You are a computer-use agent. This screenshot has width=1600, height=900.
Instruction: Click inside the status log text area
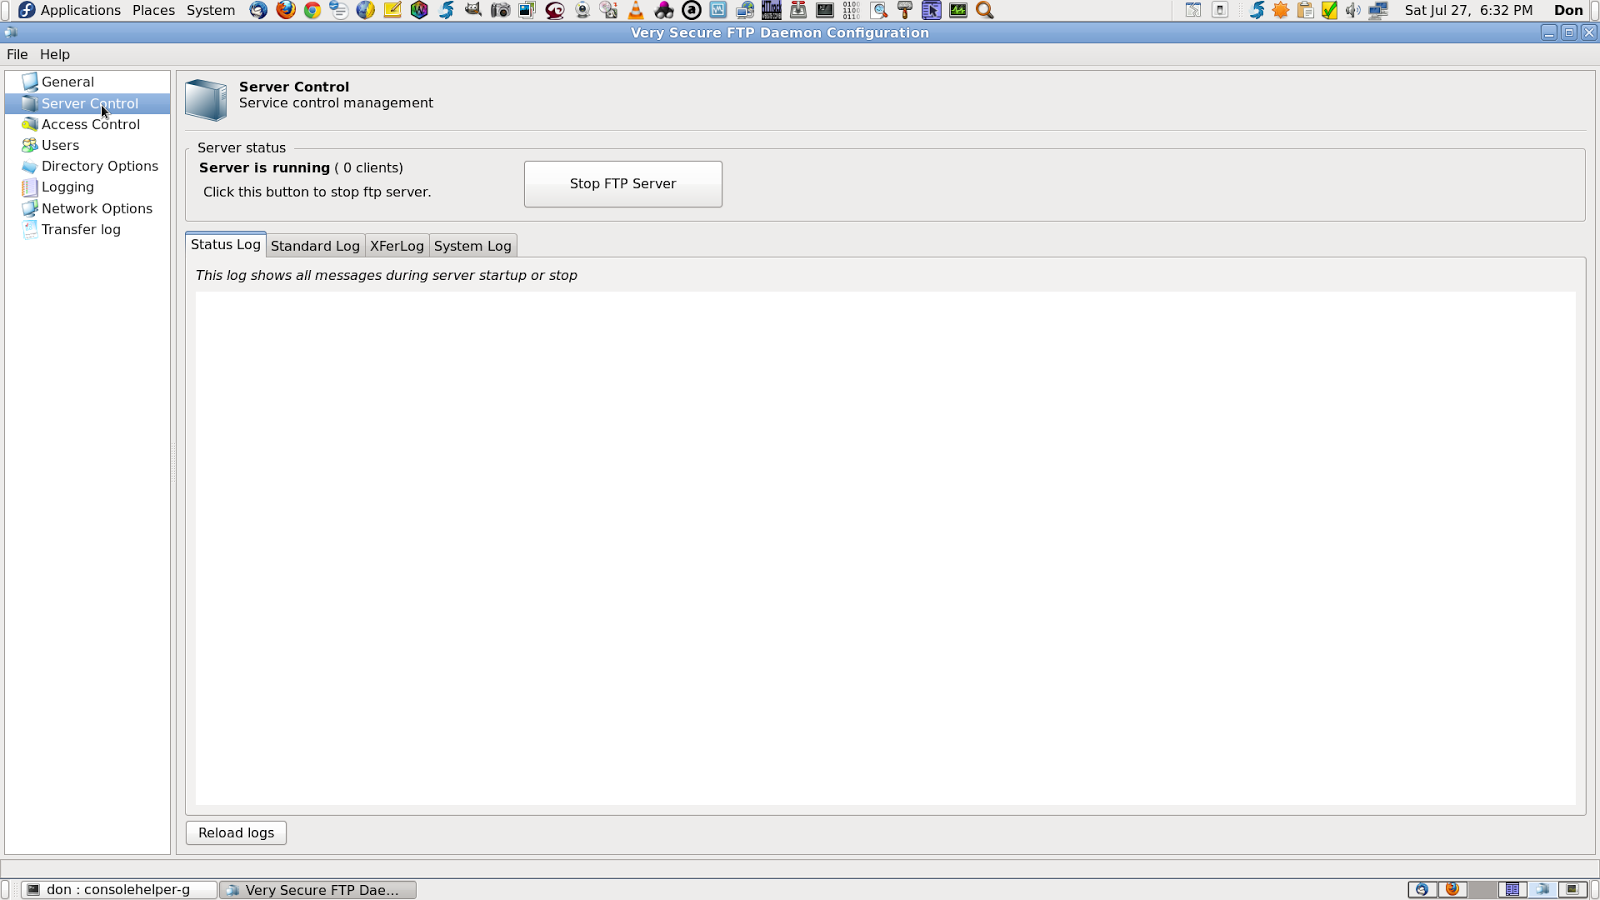pos(885,548)
